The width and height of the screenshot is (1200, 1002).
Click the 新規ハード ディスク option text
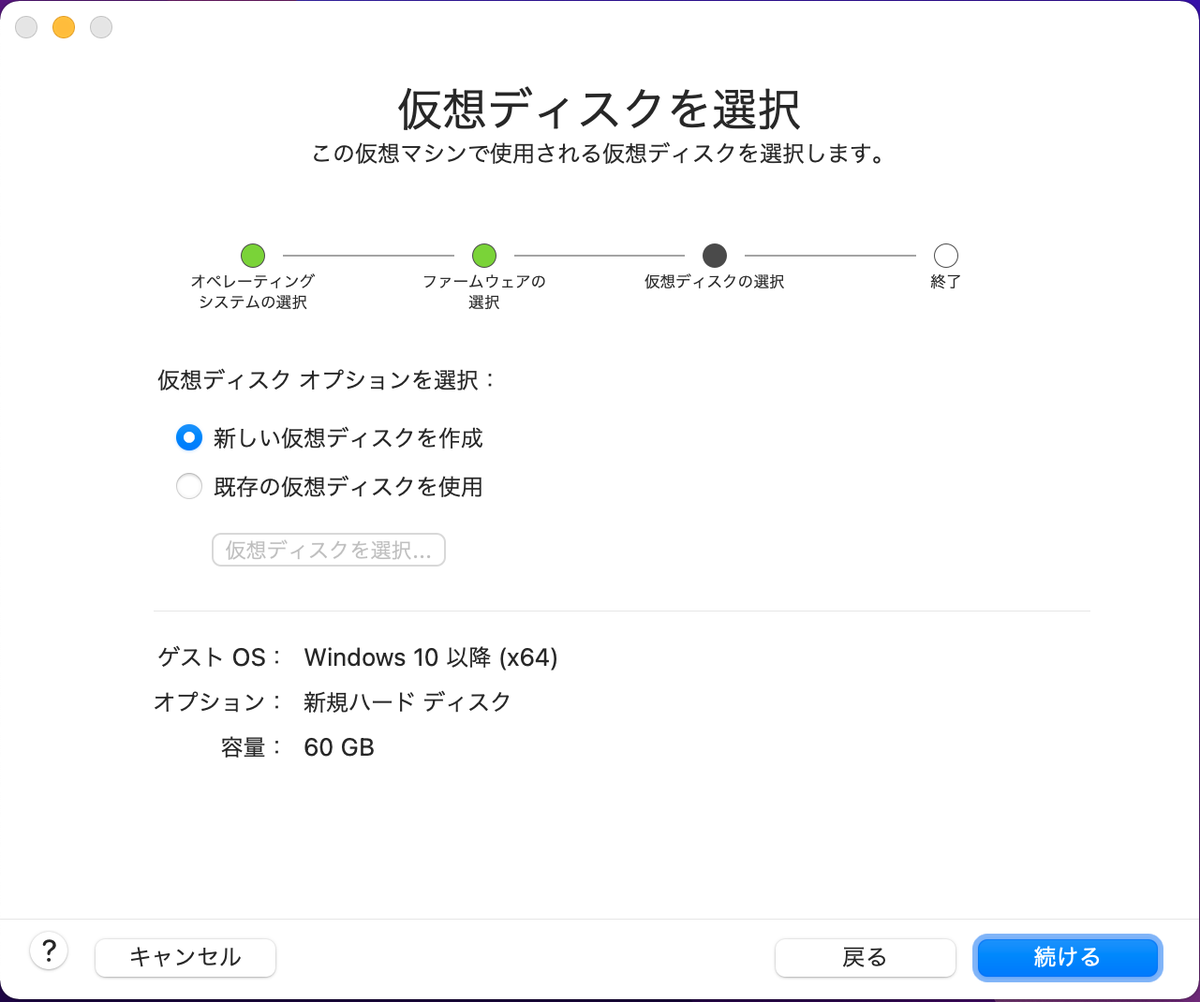point(403,702)
